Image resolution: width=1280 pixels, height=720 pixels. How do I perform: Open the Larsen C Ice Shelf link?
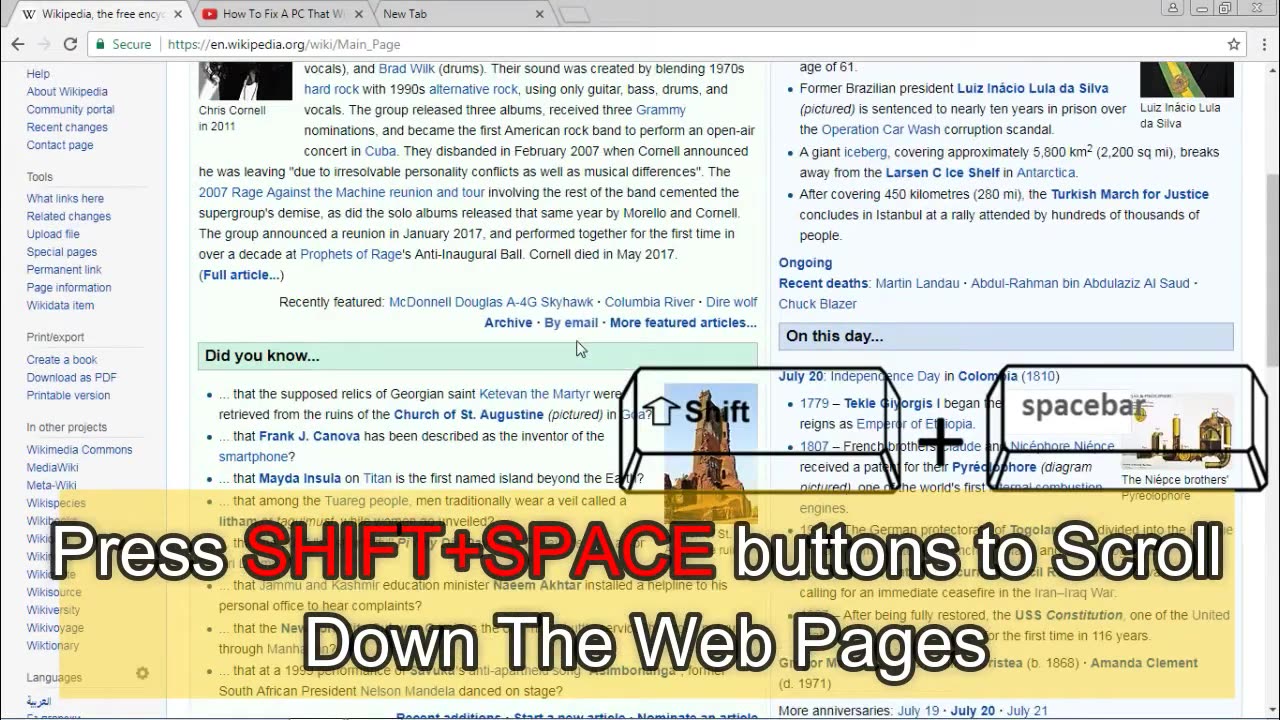pyautogui.click(x=942, y=173)
